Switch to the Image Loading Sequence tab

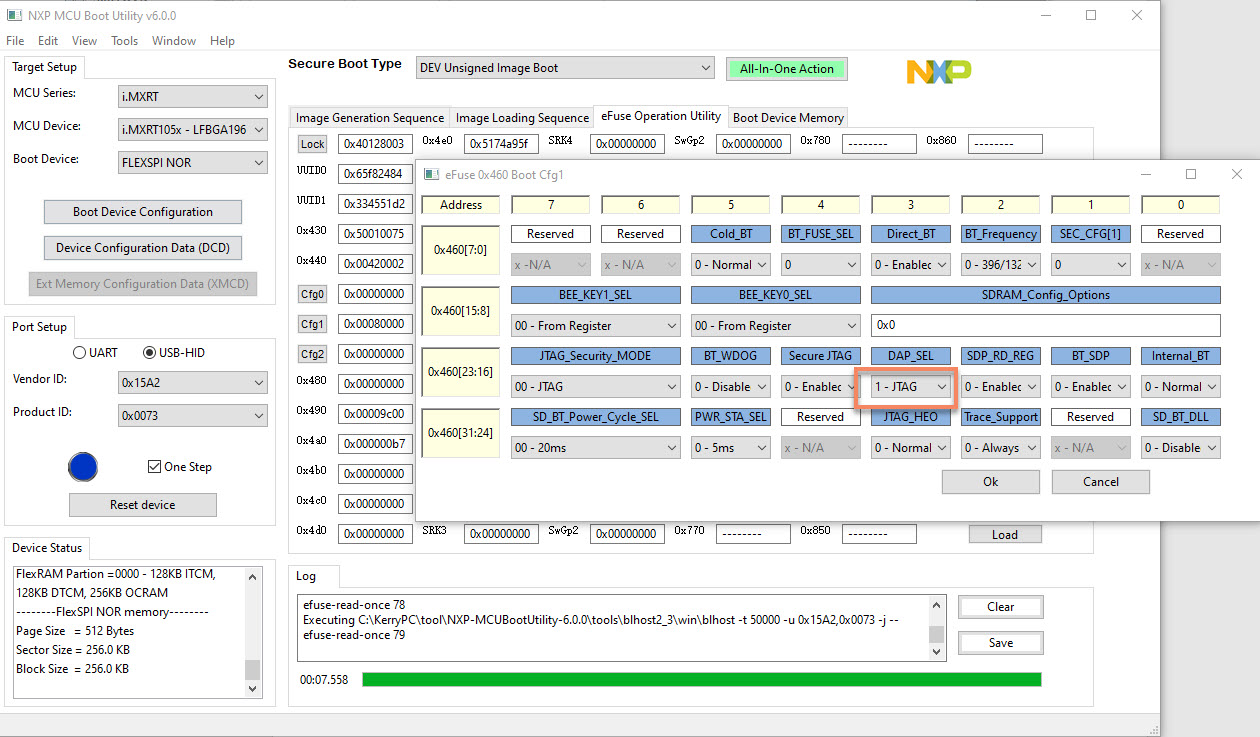(521, 117)
